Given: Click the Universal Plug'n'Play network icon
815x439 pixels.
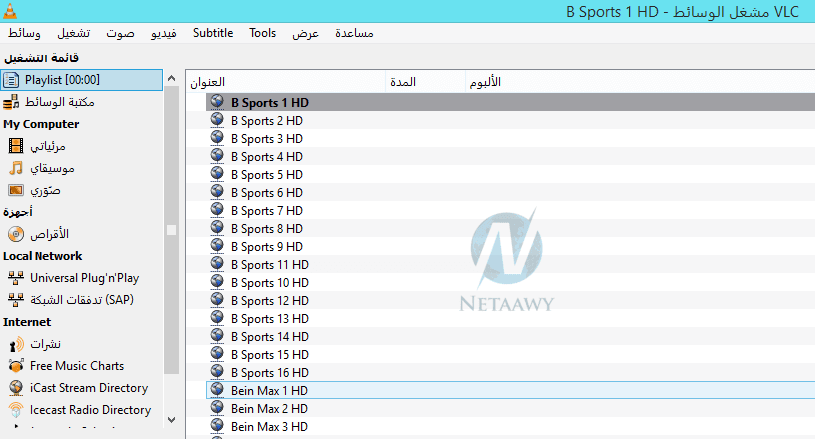Looking at the screenshot, I should 16,278.
